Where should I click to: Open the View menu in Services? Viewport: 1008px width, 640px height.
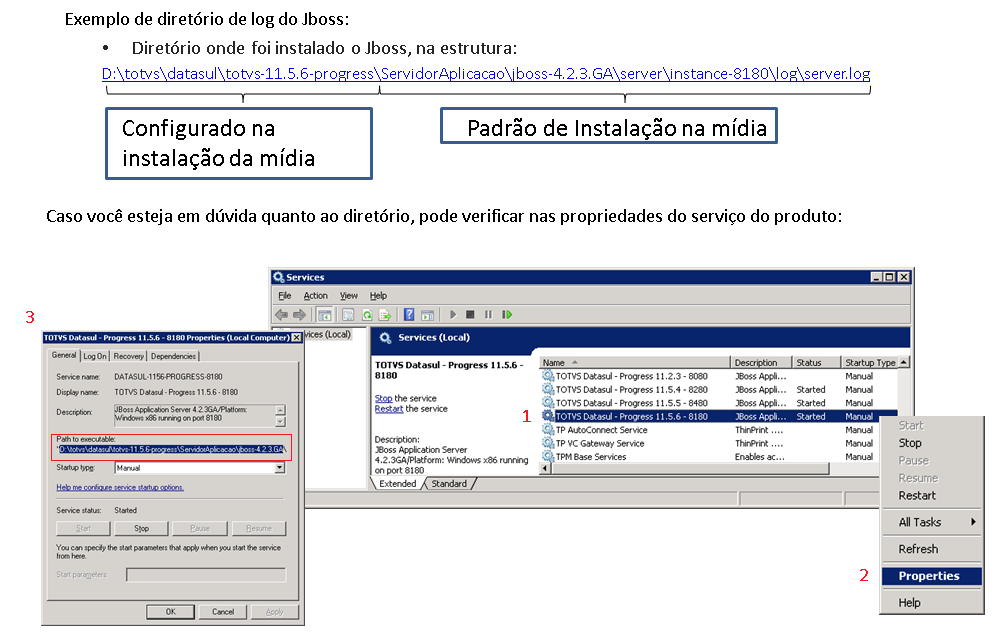[348, 296]
